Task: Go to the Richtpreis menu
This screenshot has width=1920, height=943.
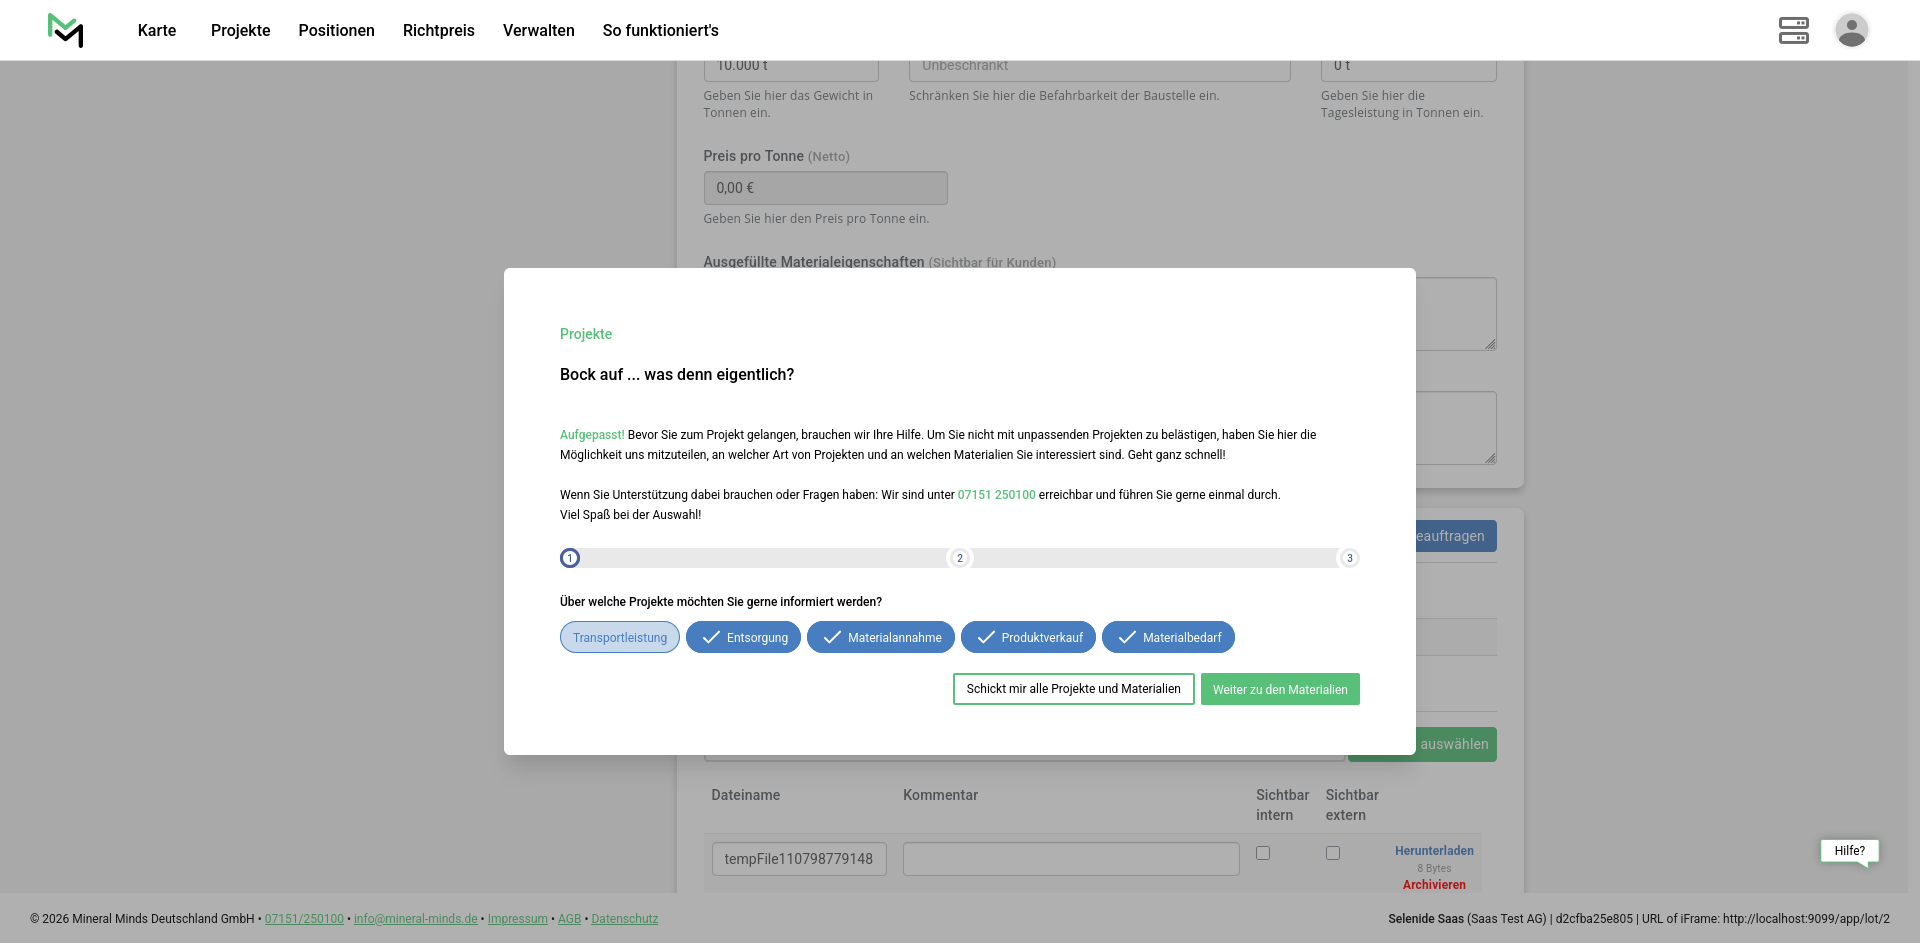Action: 438,30
